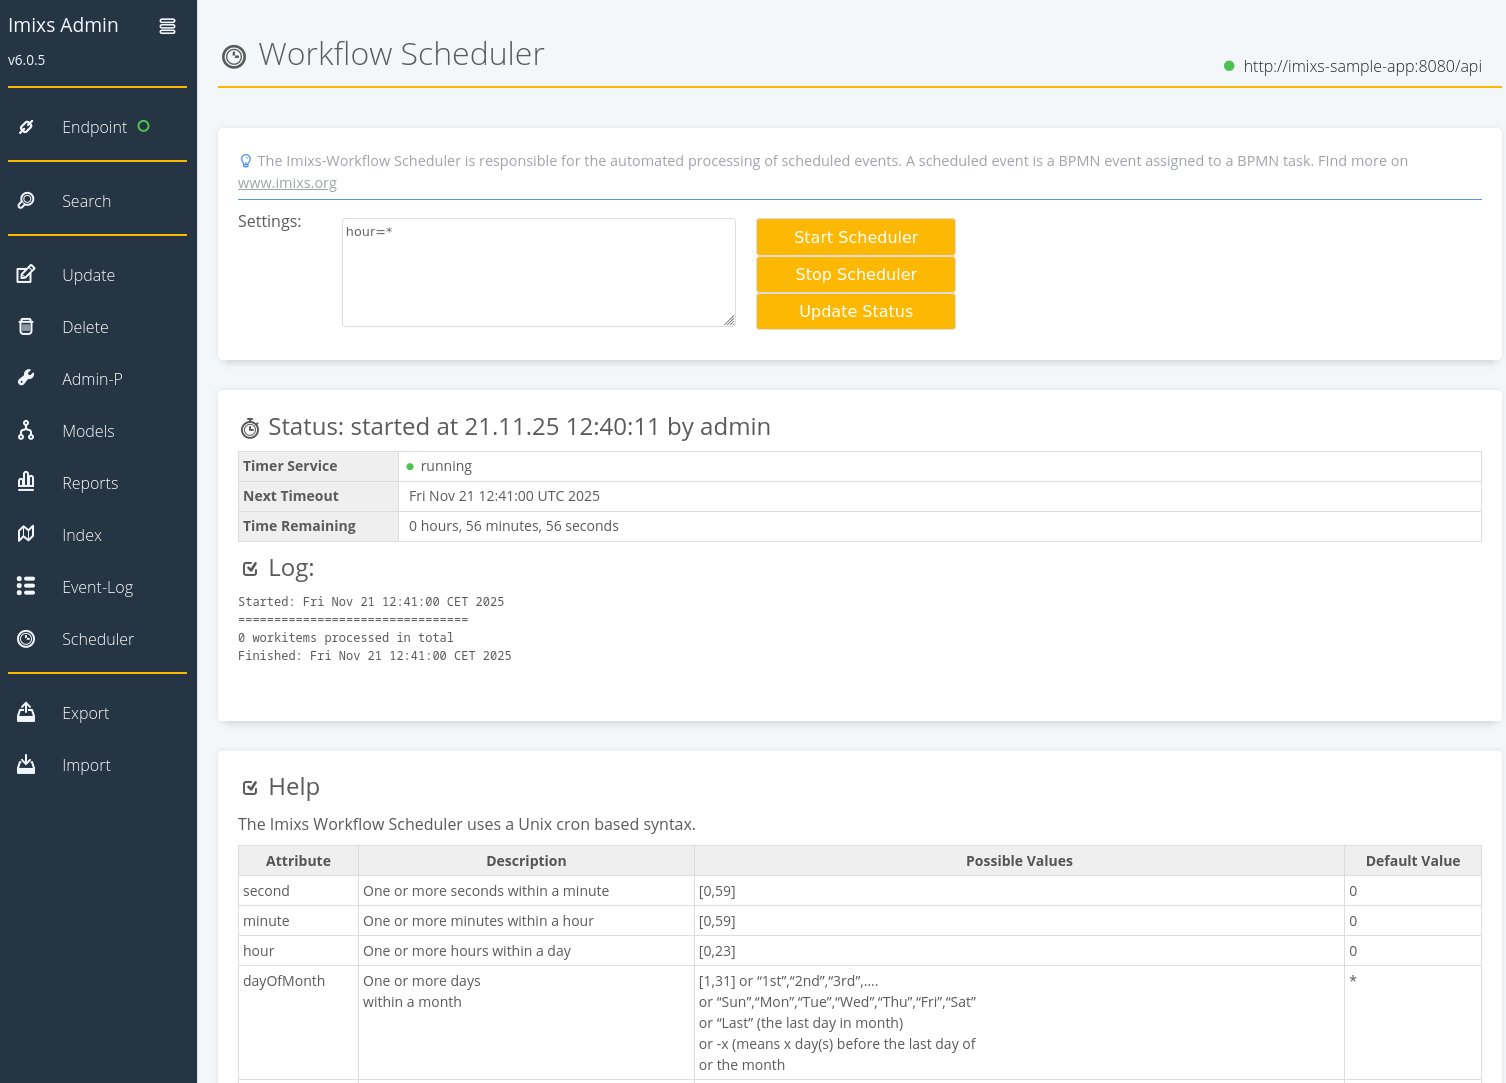Go to the Import page

tap(86, 765)
